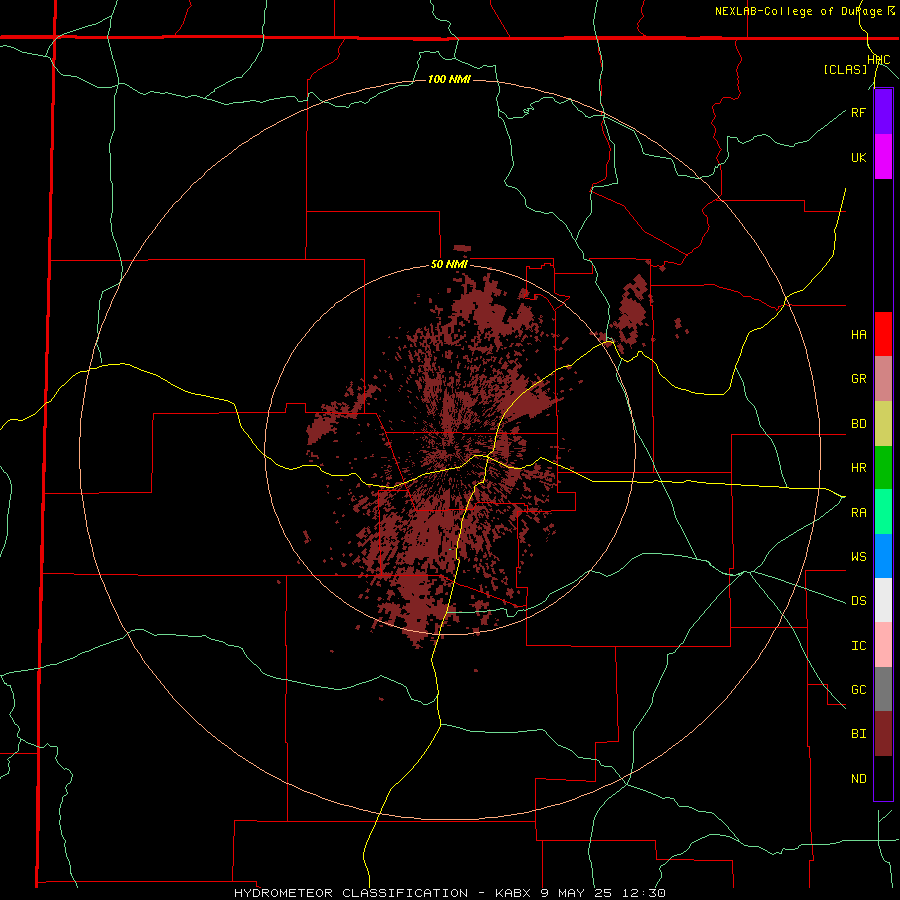Click the ND legend label
The image size is (900, 900).
(858, 779)
